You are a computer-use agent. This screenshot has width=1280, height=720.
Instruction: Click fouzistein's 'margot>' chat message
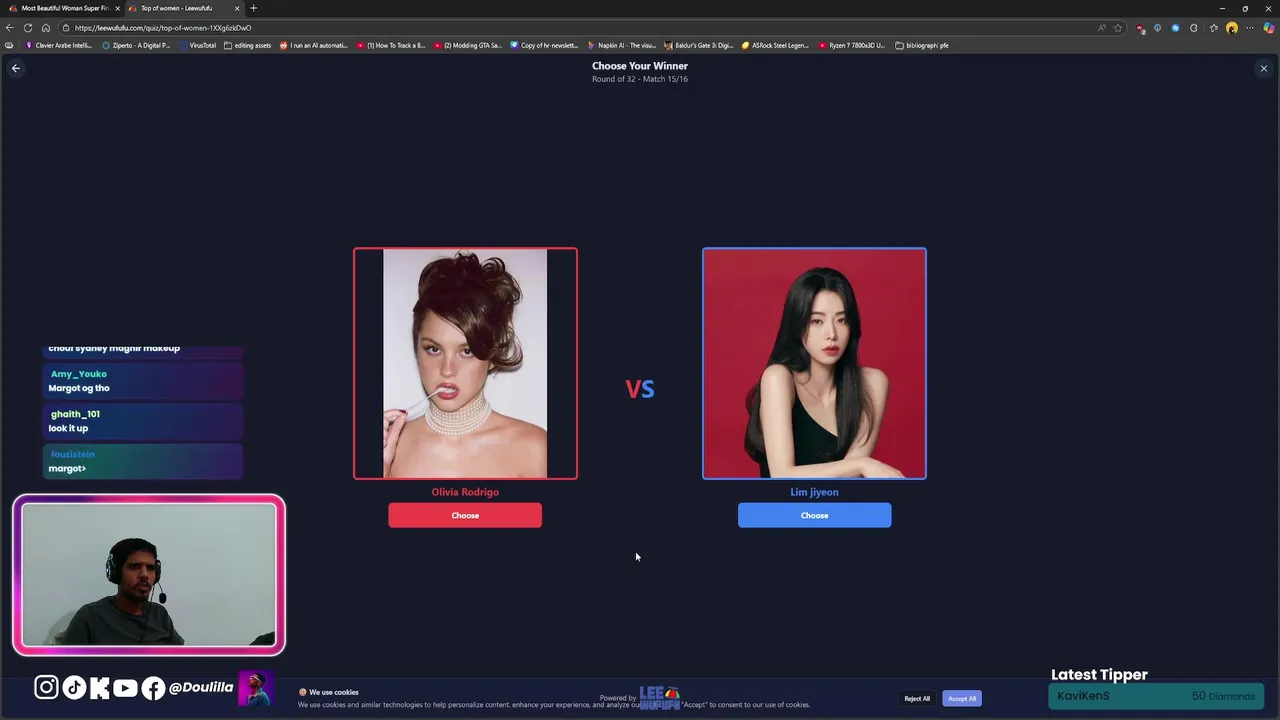pos(143,461)
